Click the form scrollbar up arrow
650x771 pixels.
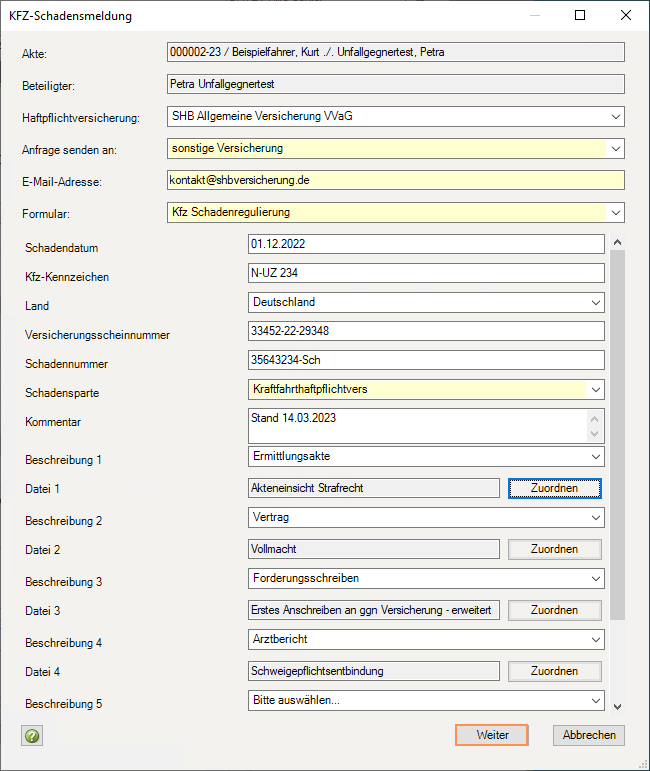618,242
